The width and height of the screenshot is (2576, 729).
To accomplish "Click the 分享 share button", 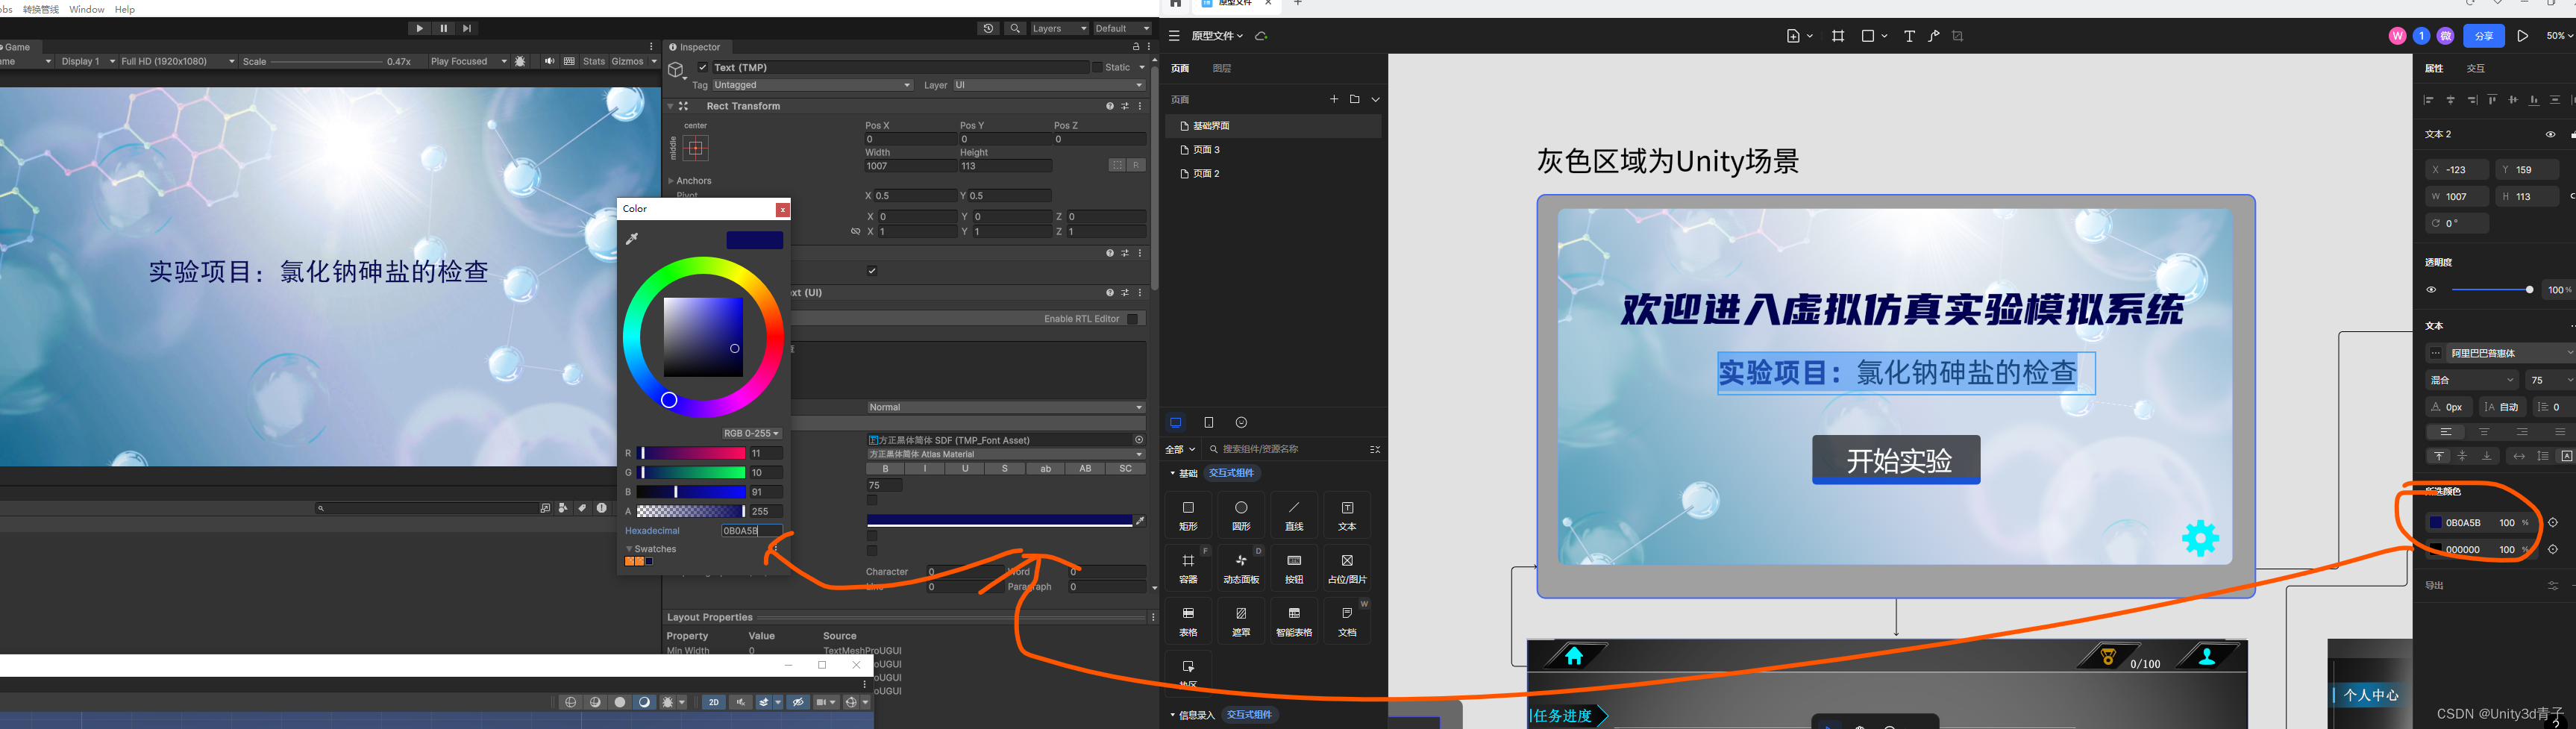I will (x=2484, y=35).
